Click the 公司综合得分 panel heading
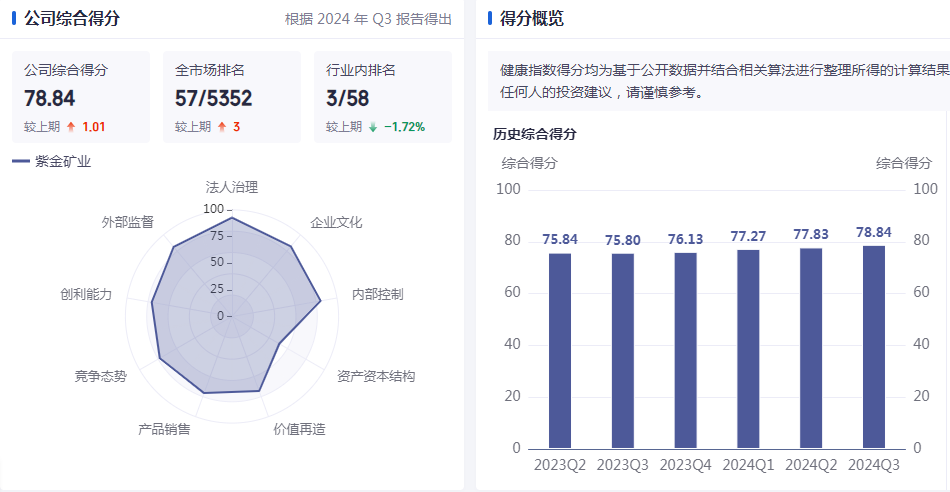This screenshot has width=950, height=492. (x=71, y=18)
